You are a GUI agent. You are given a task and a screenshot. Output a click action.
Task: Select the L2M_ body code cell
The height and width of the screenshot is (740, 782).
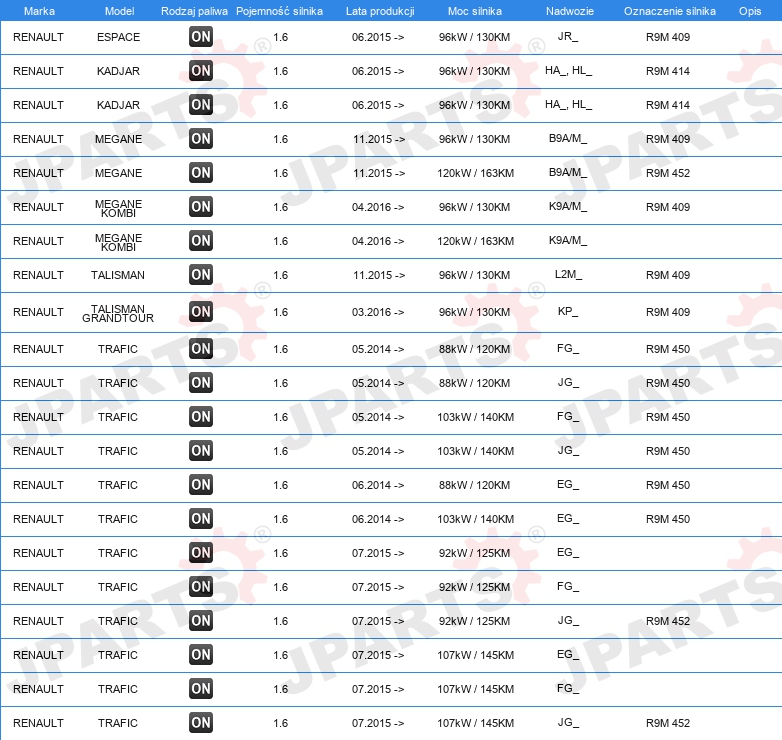click(x=568, y=274)
